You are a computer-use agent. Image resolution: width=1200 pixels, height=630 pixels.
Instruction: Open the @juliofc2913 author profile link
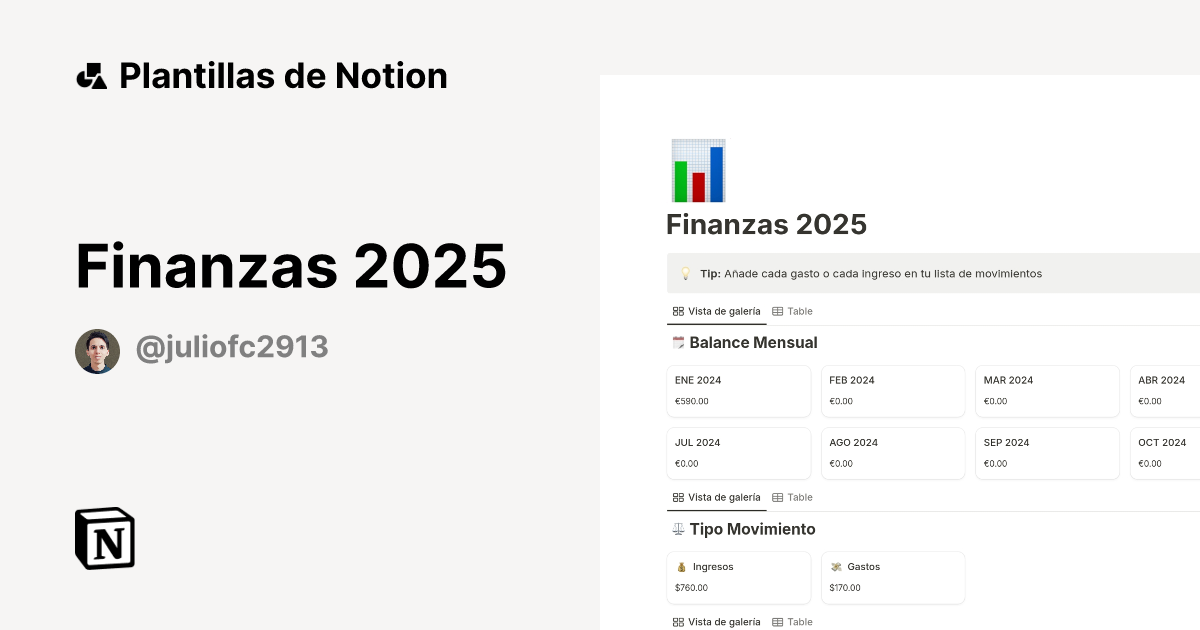click(231, 346)
